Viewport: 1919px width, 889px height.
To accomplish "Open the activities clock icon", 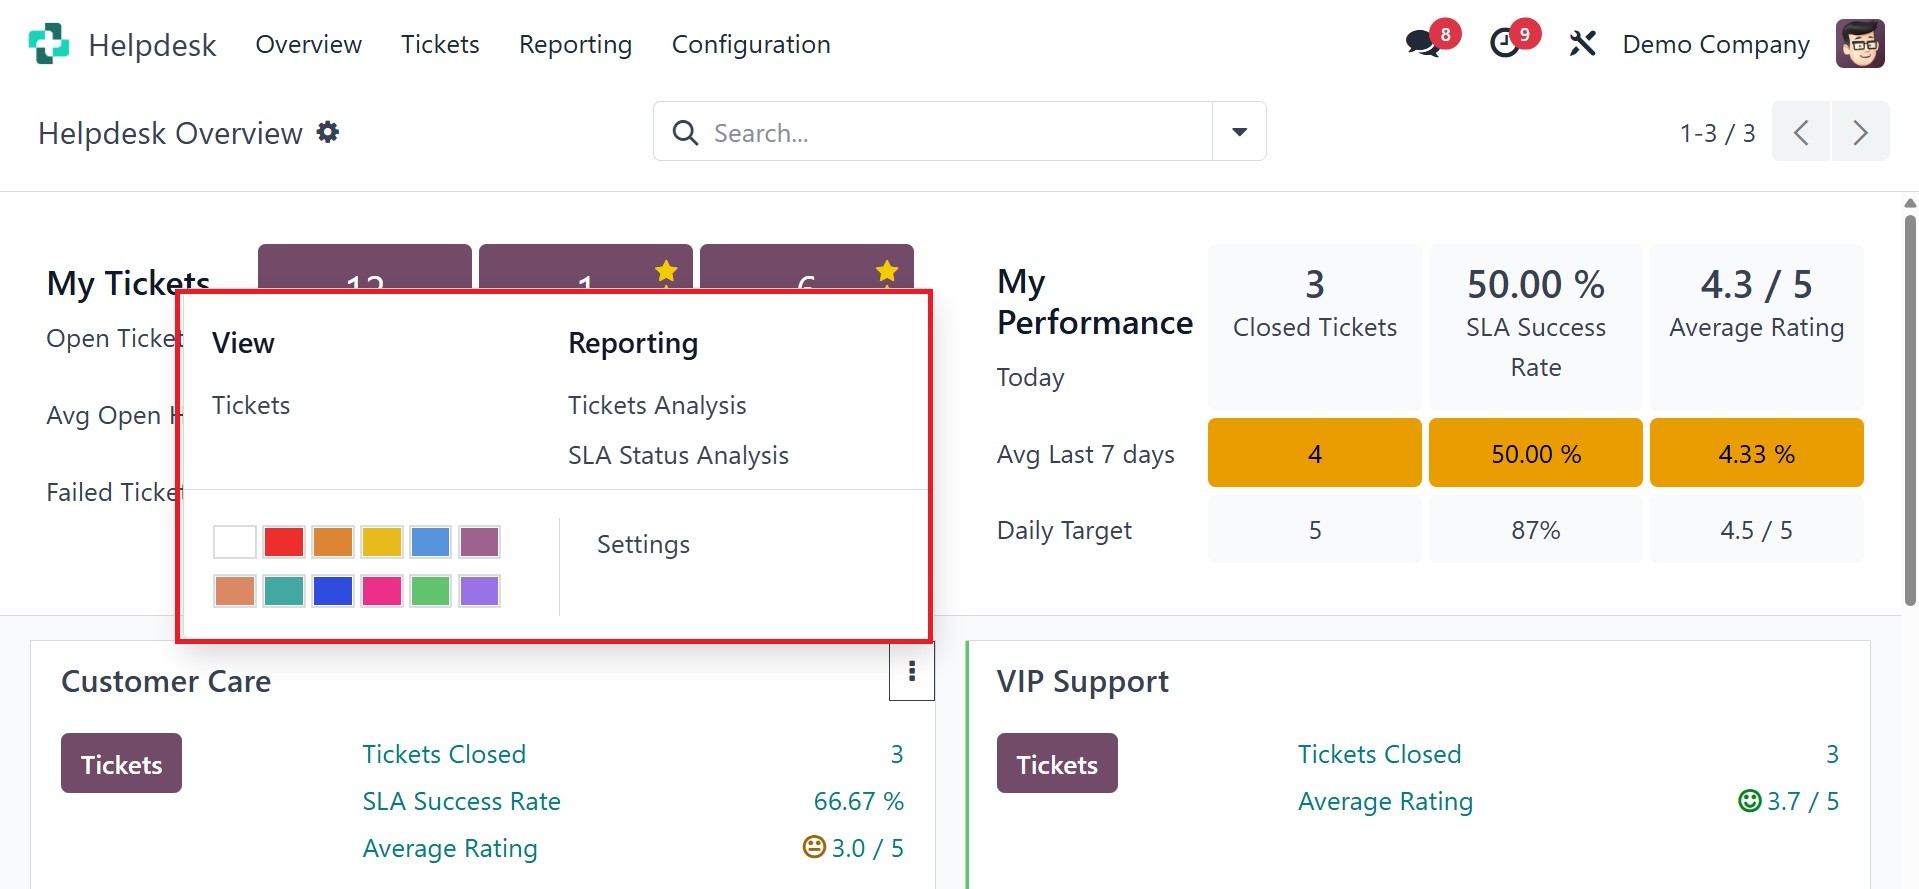I will [x=1505, y=44].
